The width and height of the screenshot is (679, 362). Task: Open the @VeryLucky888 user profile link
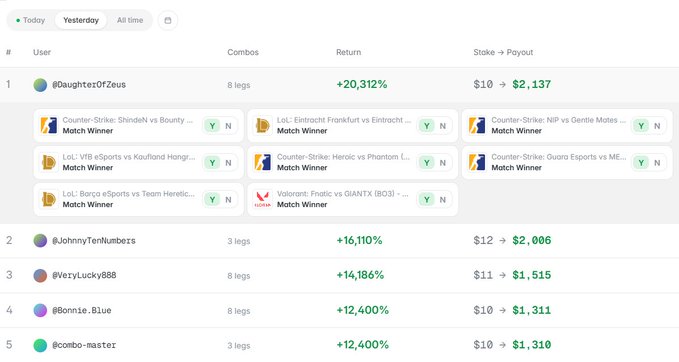[x=84, y=275]
